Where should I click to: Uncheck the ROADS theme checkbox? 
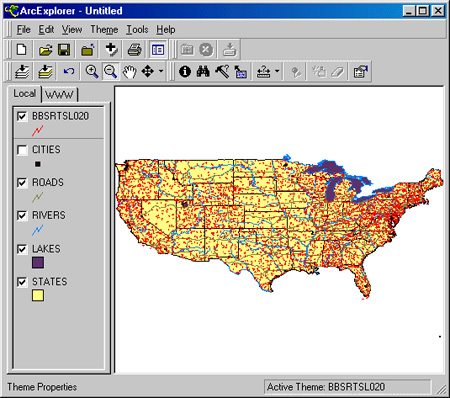(x=22, y=183)
